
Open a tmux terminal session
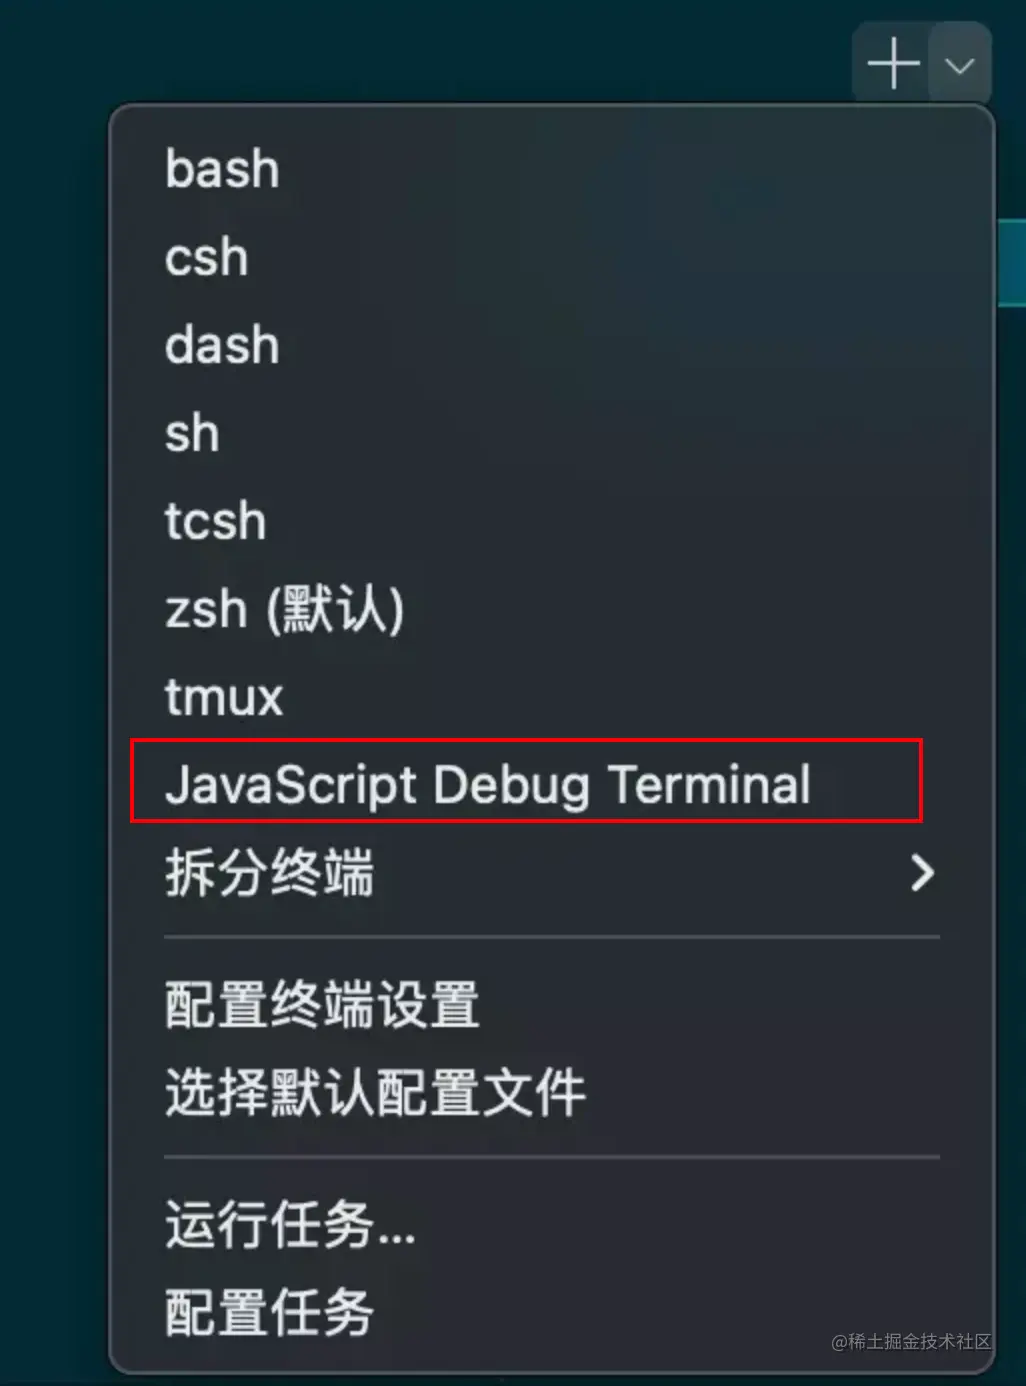(x=224, y=697)
